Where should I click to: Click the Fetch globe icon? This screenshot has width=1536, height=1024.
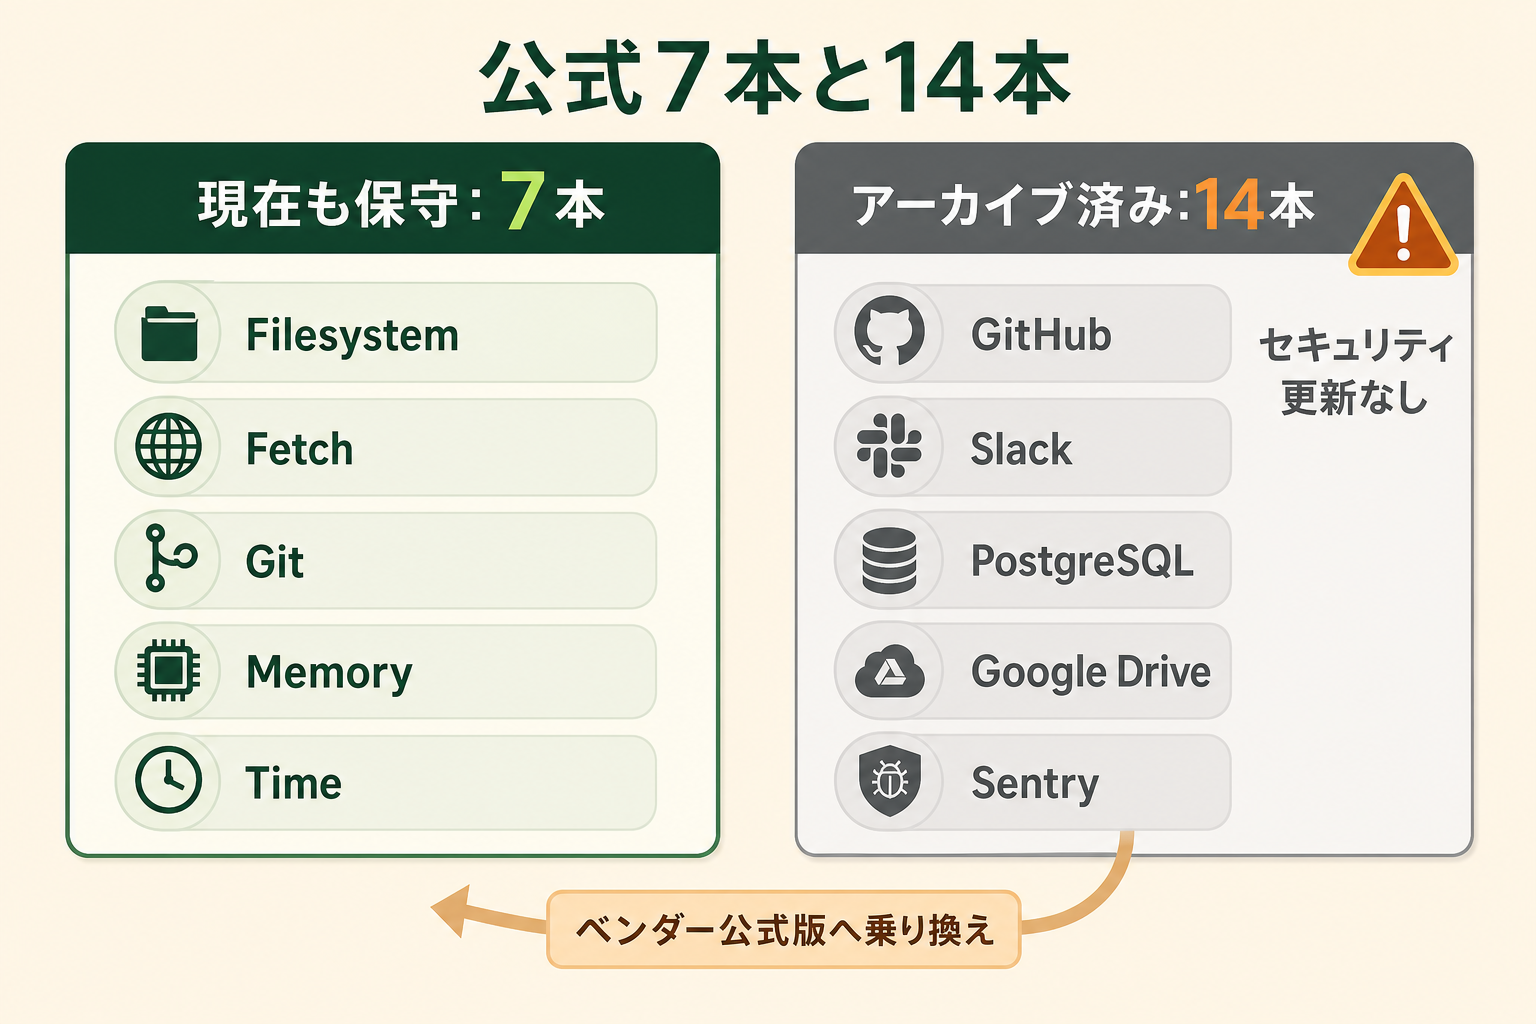pos(168,446)
